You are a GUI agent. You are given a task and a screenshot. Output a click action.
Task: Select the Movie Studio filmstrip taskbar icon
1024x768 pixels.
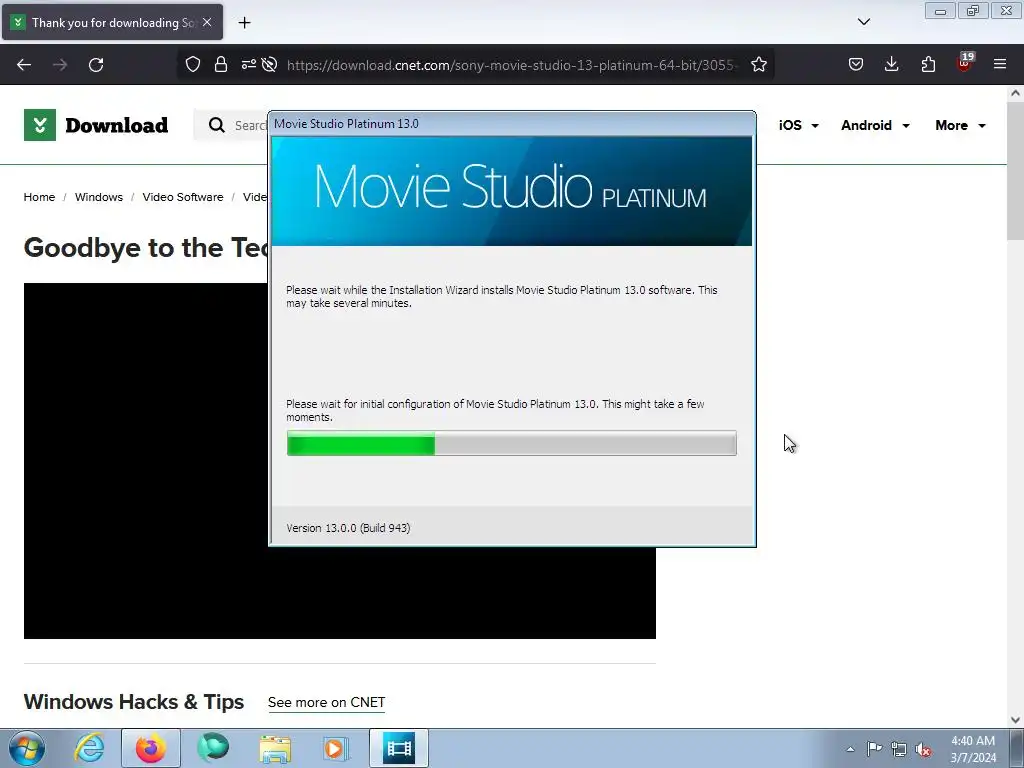click(399, 748)
